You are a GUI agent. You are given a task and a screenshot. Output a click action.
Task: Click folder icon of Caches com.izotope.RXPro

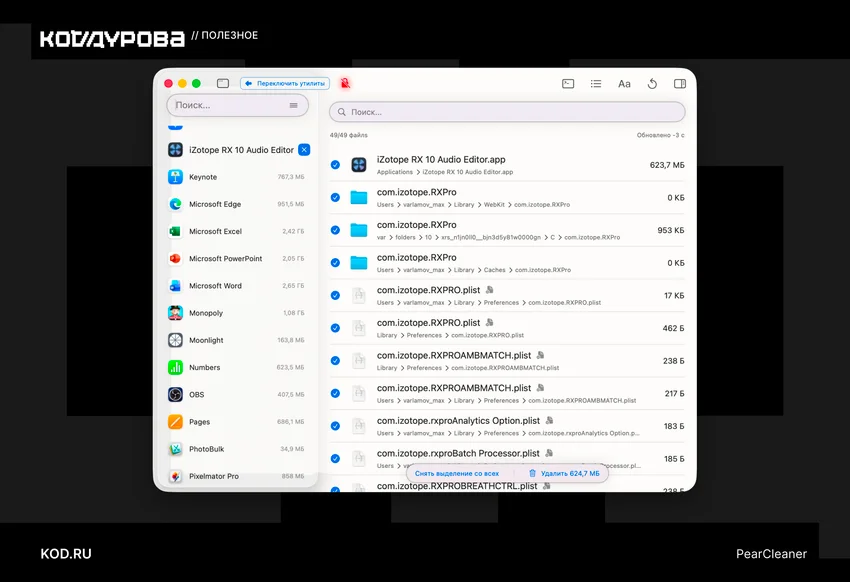[x=359, y=263]
